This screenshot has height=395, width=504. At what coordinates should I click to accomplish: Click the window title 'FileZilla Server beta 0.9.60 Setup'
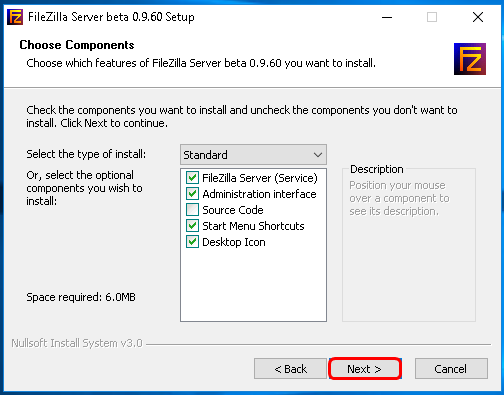click(111, 17)
